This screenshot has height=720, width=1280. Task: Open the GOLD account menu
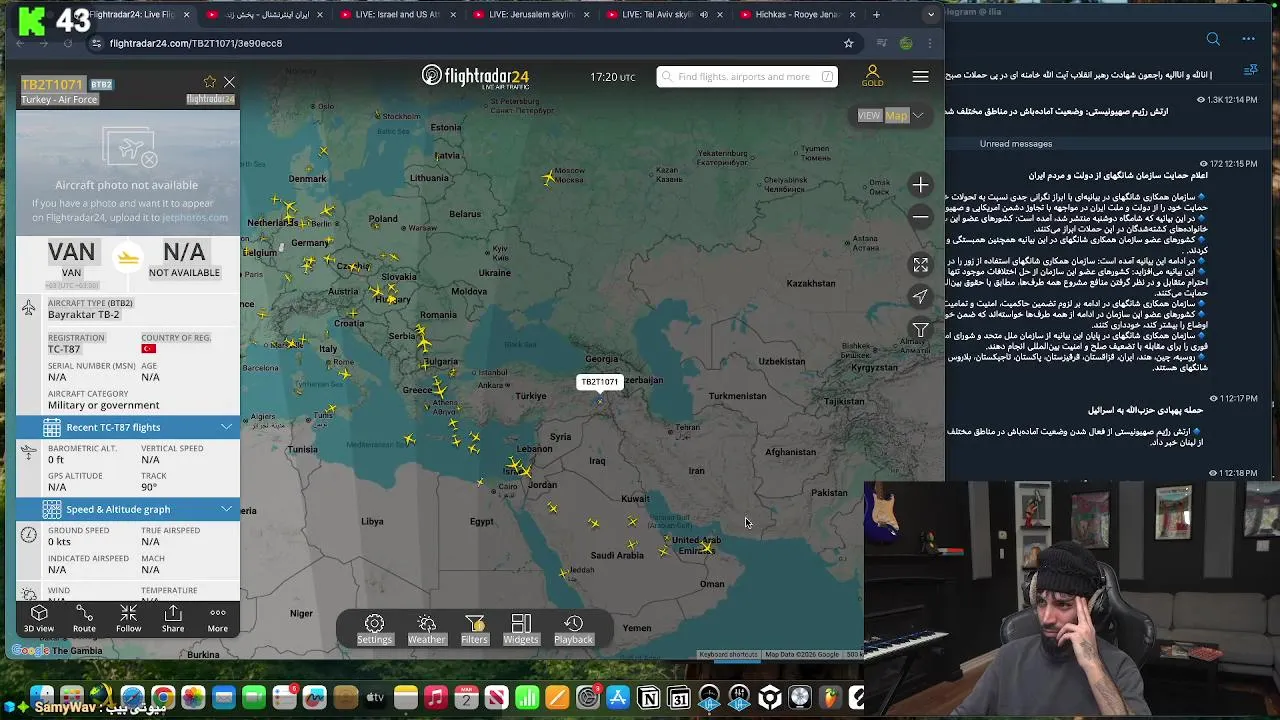pyautogui.click(x=872, y=76)
